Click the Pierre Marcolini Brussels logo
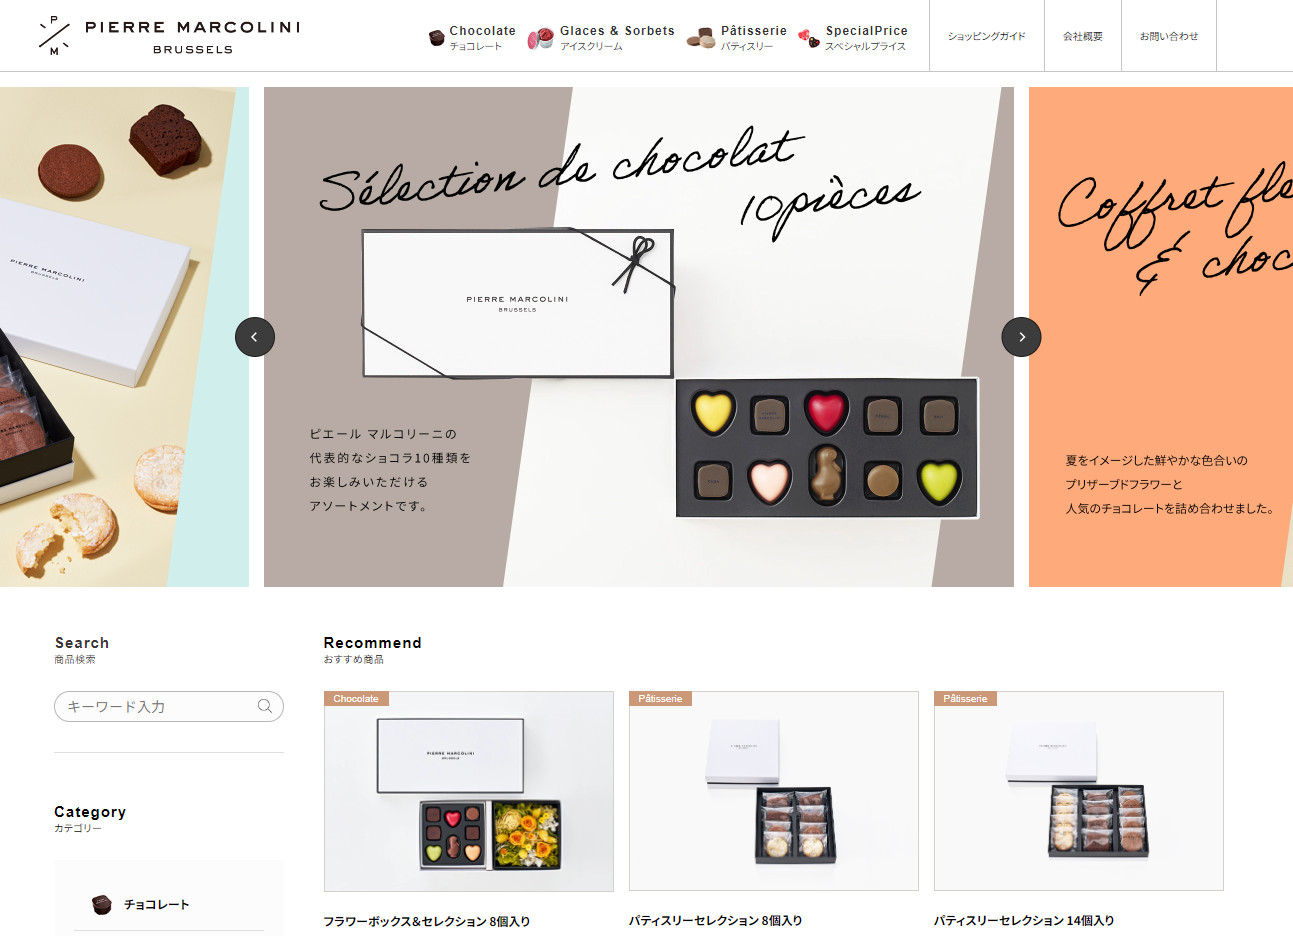 tap(168, 36)
